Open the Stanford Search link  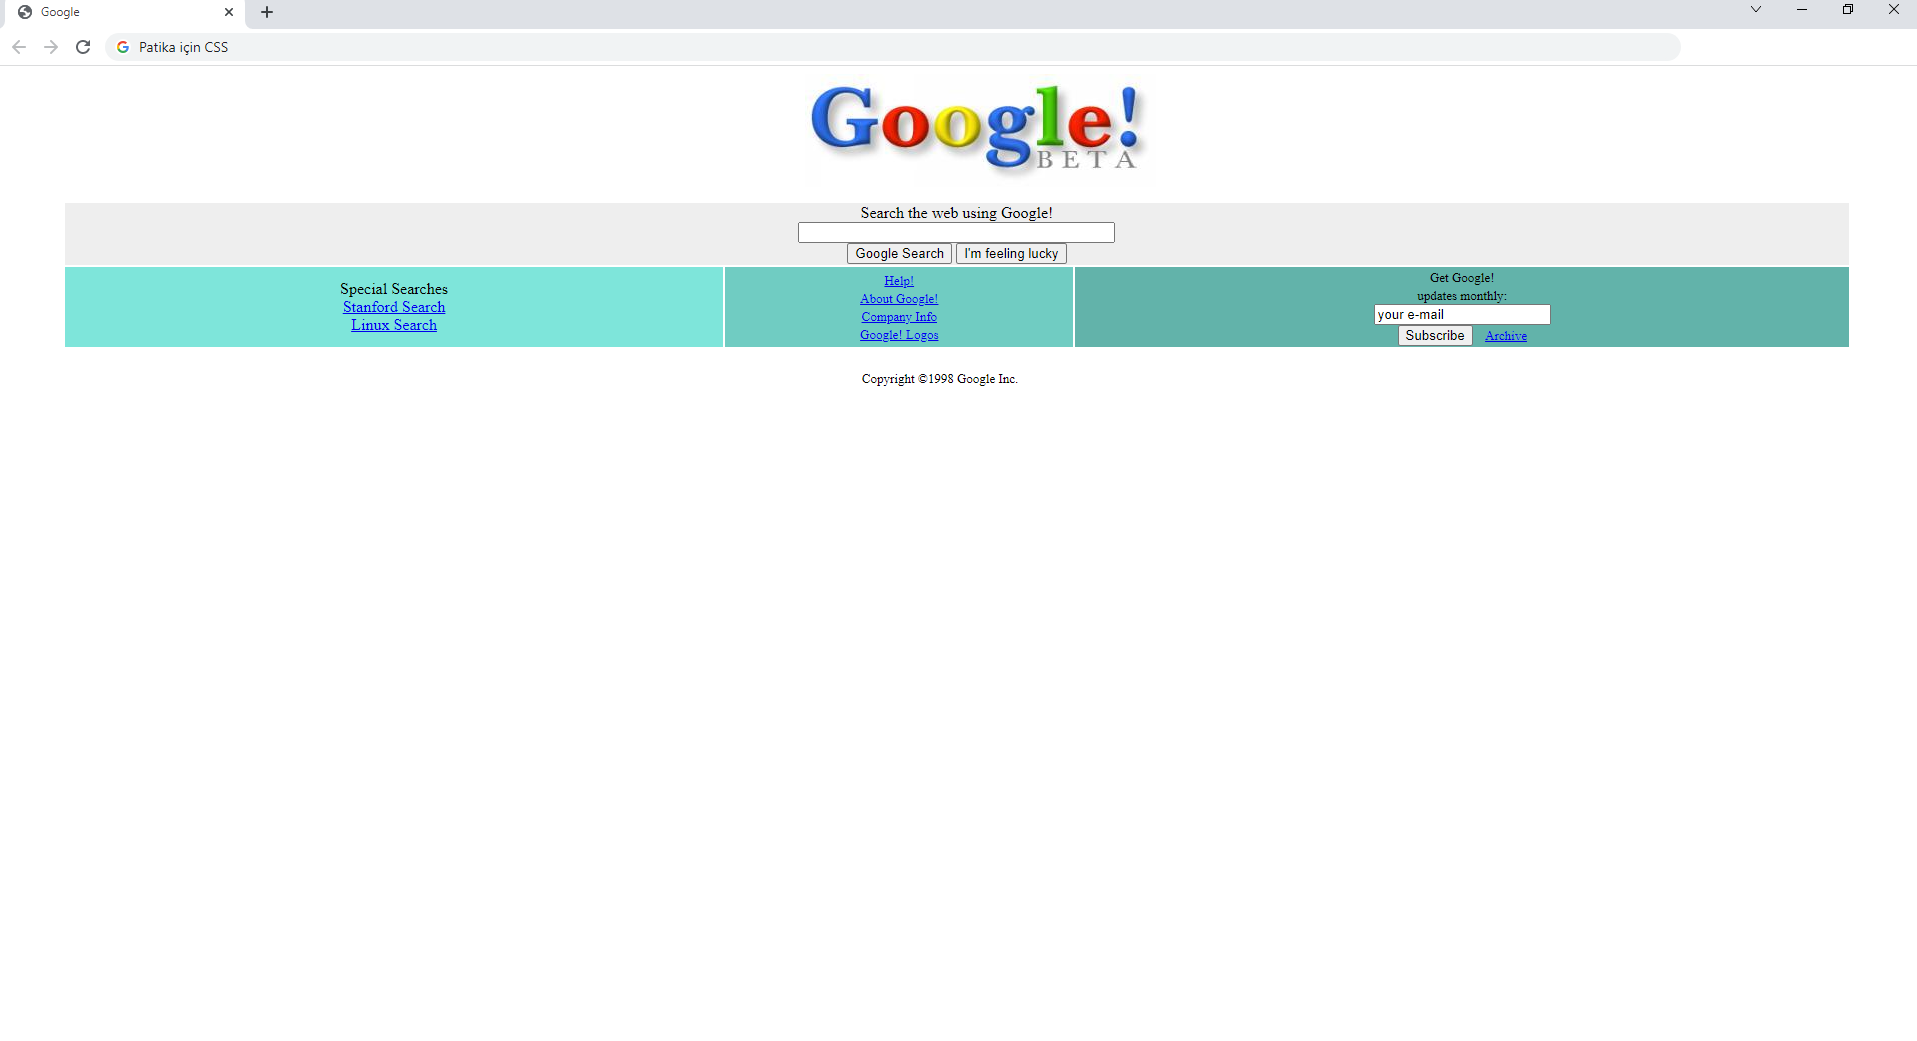coord(393,306)
